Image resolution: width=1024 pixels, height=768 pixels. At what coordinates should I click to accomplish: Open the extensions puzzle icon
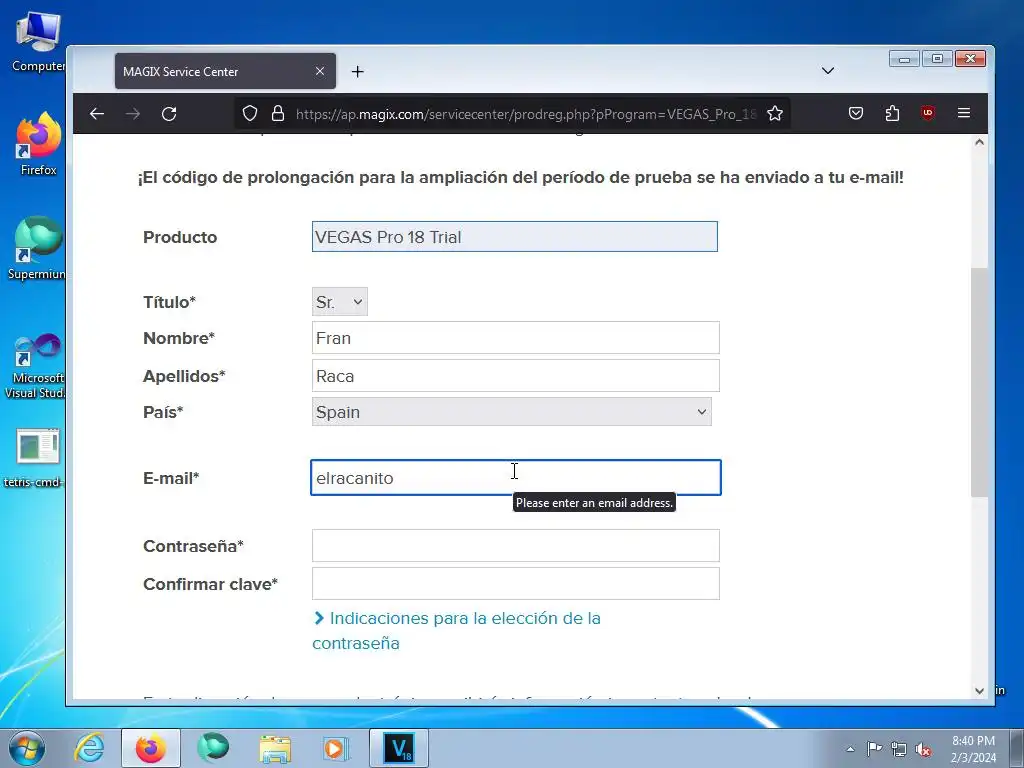tap(892, 113)
